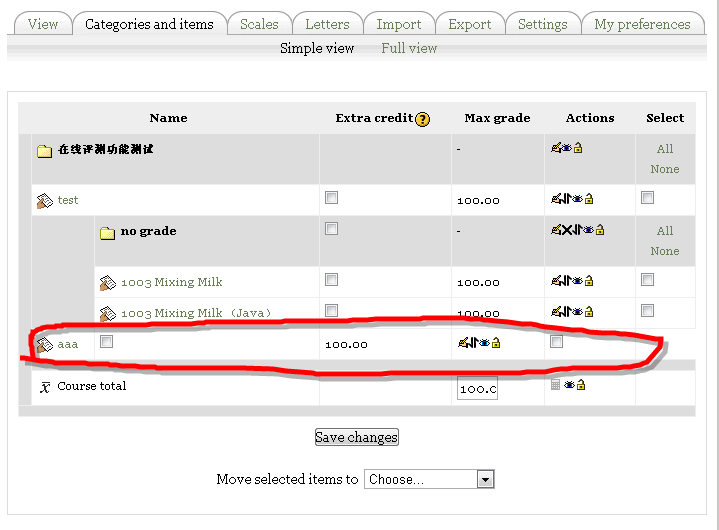
Task: Lock the aaa grade item
Action: tap(496, 342)
